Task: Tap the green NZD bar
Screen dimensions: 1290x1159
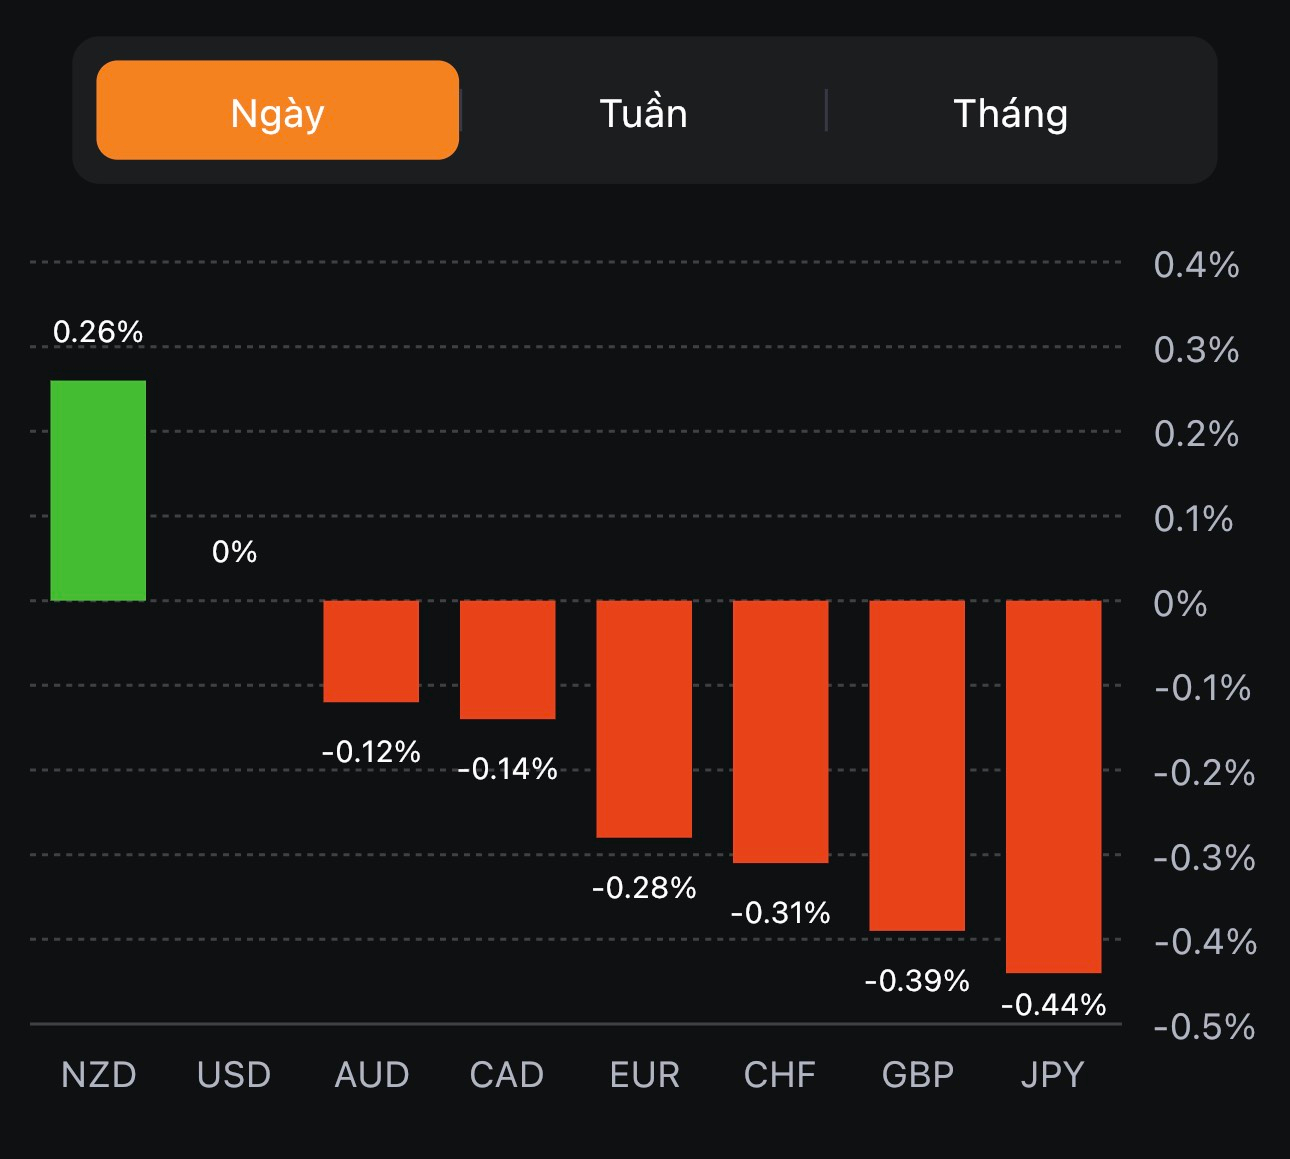Action: tap(98, 490)
